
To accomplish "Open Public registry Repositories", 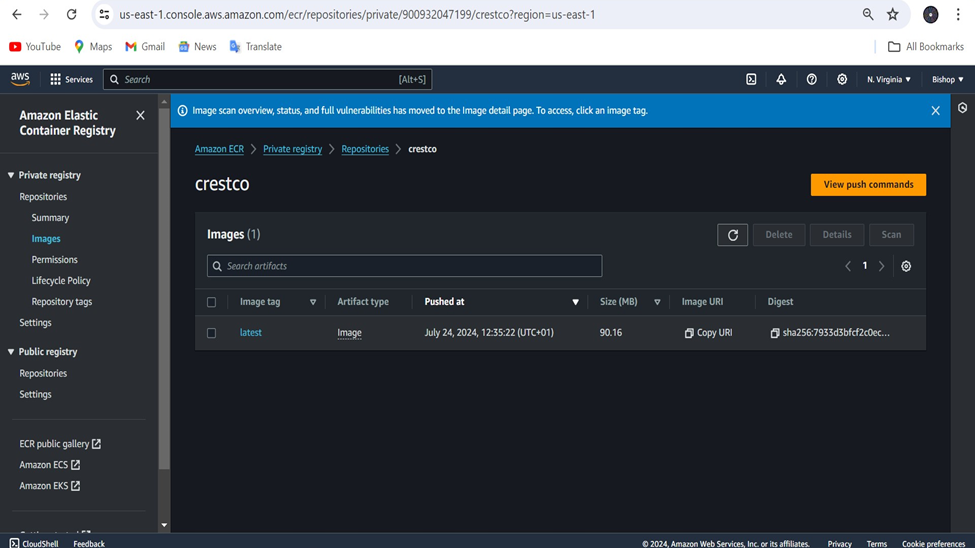I will click(x=43, y=373).
